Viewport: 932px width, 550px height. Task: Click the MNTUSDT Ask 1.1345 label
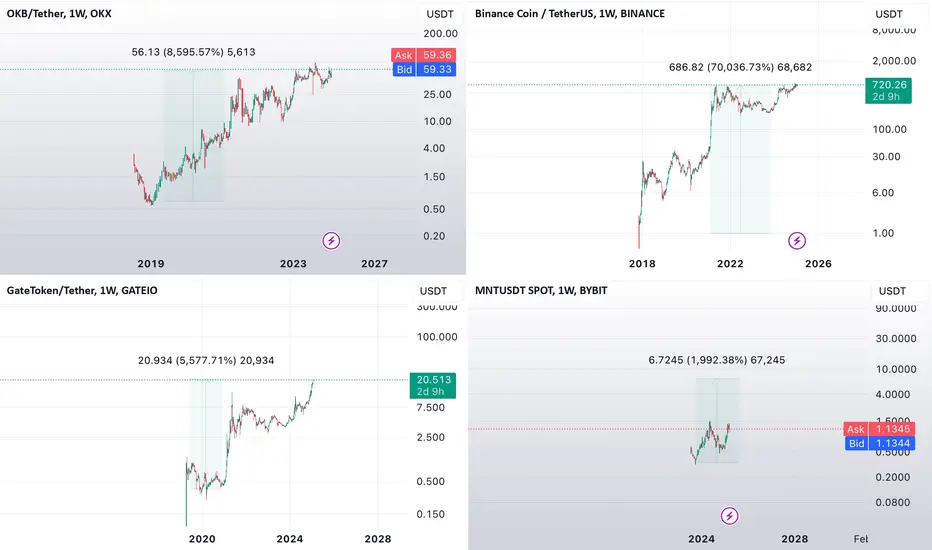point(877,429)
